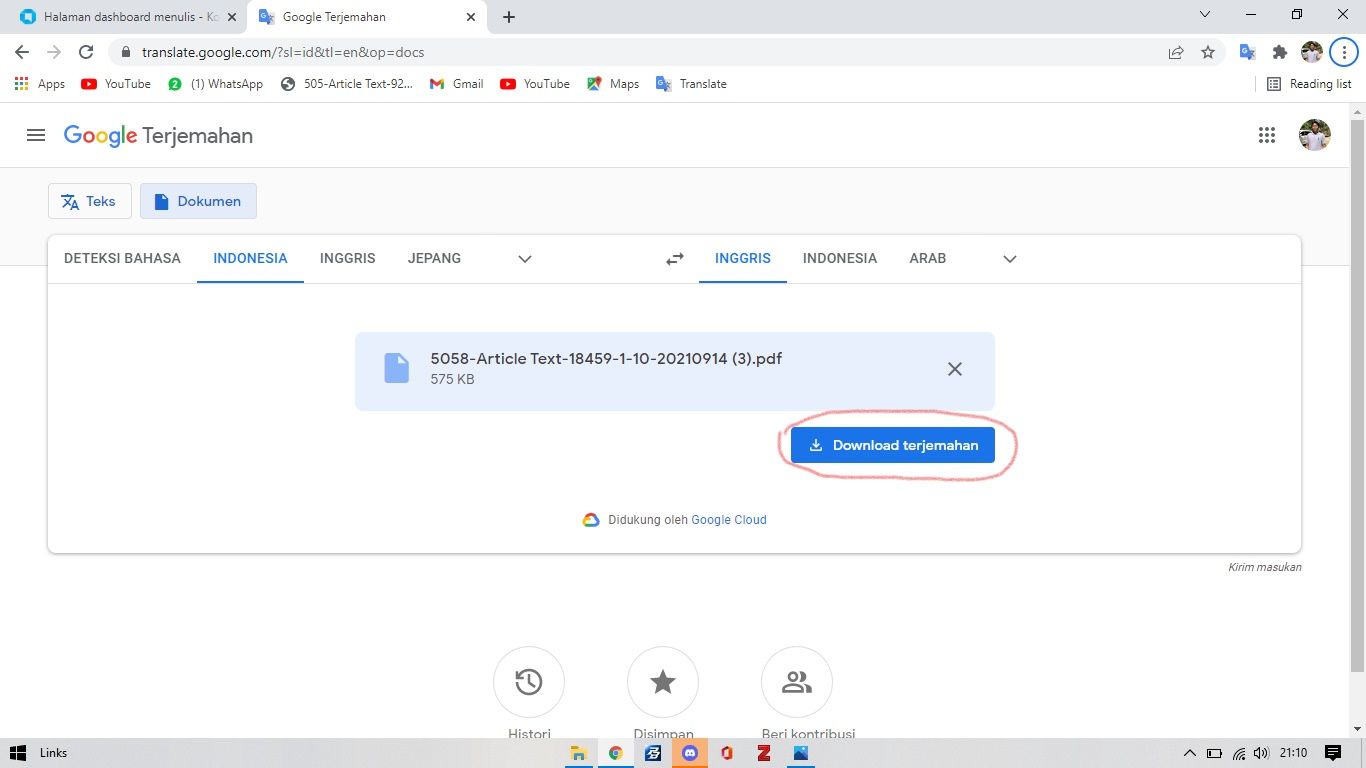Open a new browser tab
The width and height of the screenshot is (1366, 768).
[509, 17]
